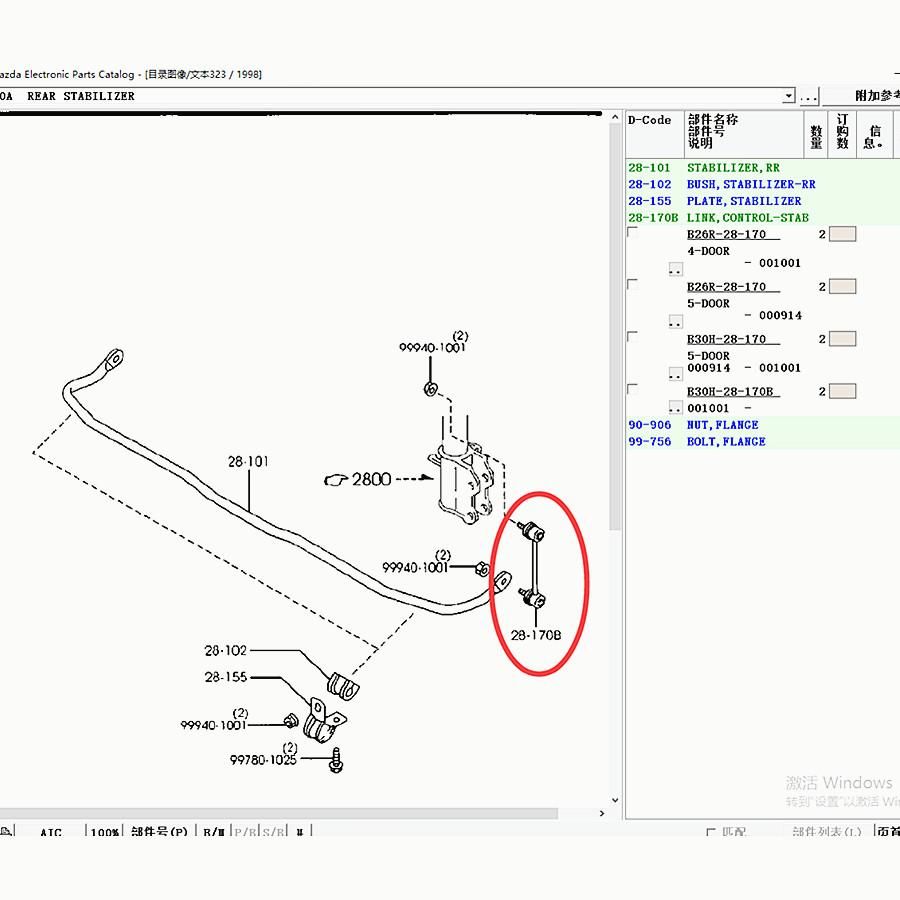Click the 100% zoom button in status bar
This screenshot has width=900, height=900.
click(104, 832)
